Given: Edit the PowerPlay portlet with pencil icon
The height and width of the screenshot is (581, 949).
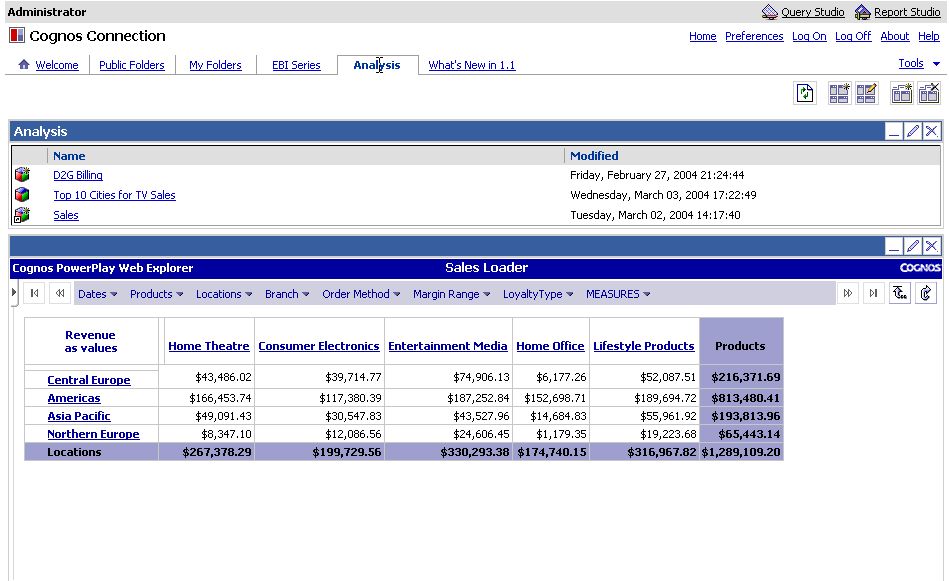Looking at the screenshot, I should coord(913,246).
